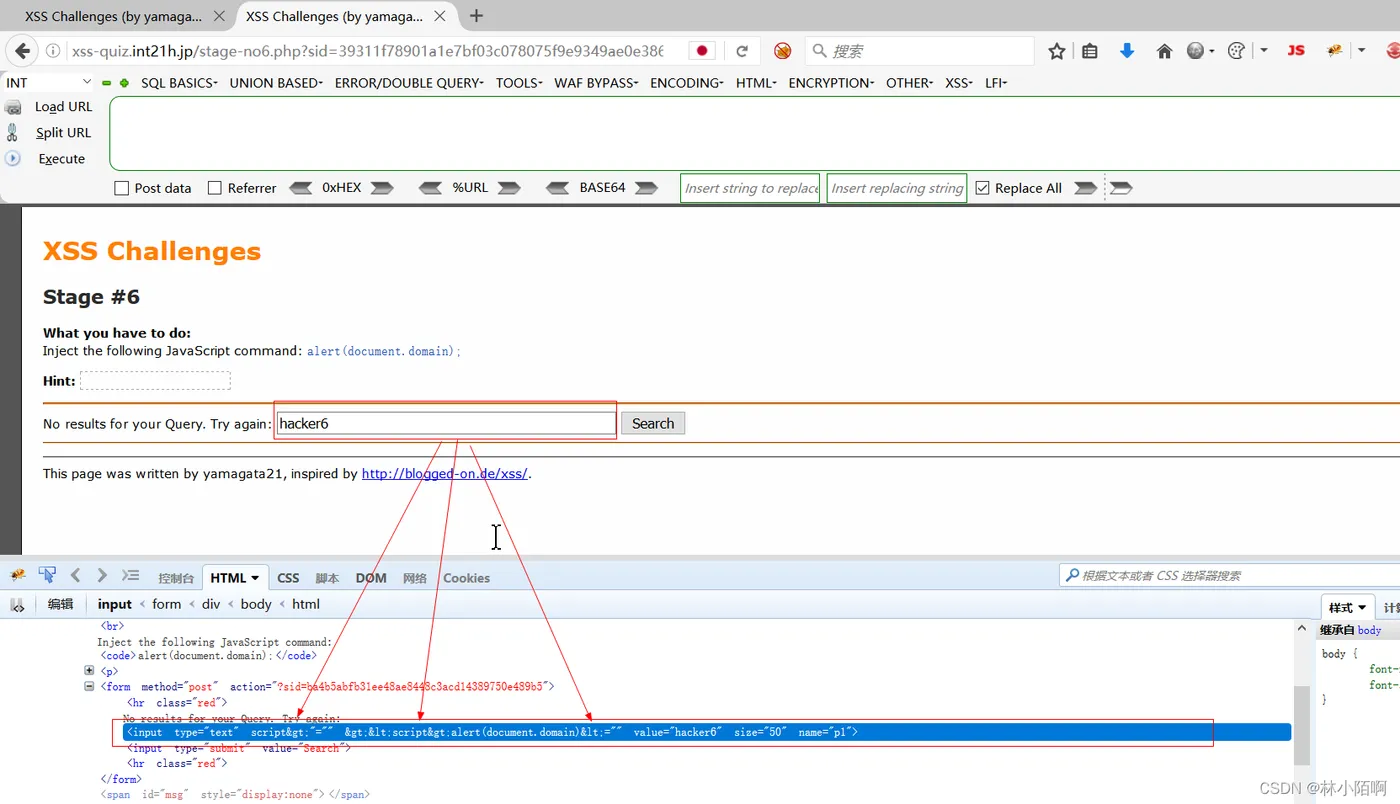
Task: Click the Insert string to replace field
Action: [x=751, y=188]
